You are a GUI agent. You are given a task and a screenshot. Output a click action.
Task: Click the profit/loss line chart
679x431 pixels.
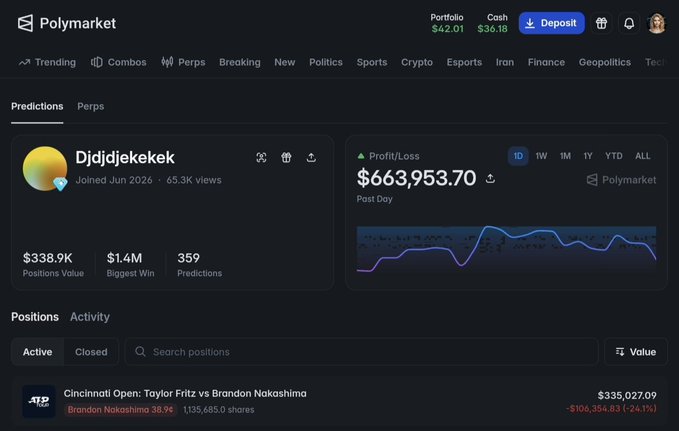[x=506, y=249]
